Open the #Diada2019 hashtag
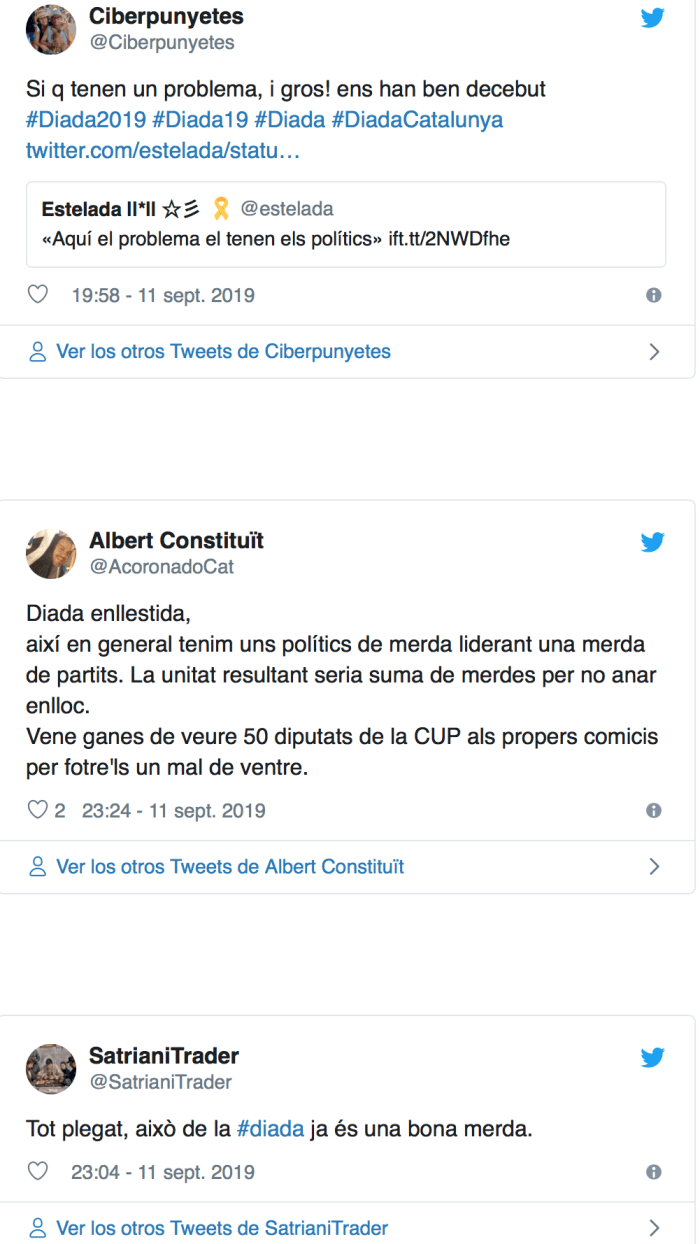The image size is (700, 1244). point(85,120)
